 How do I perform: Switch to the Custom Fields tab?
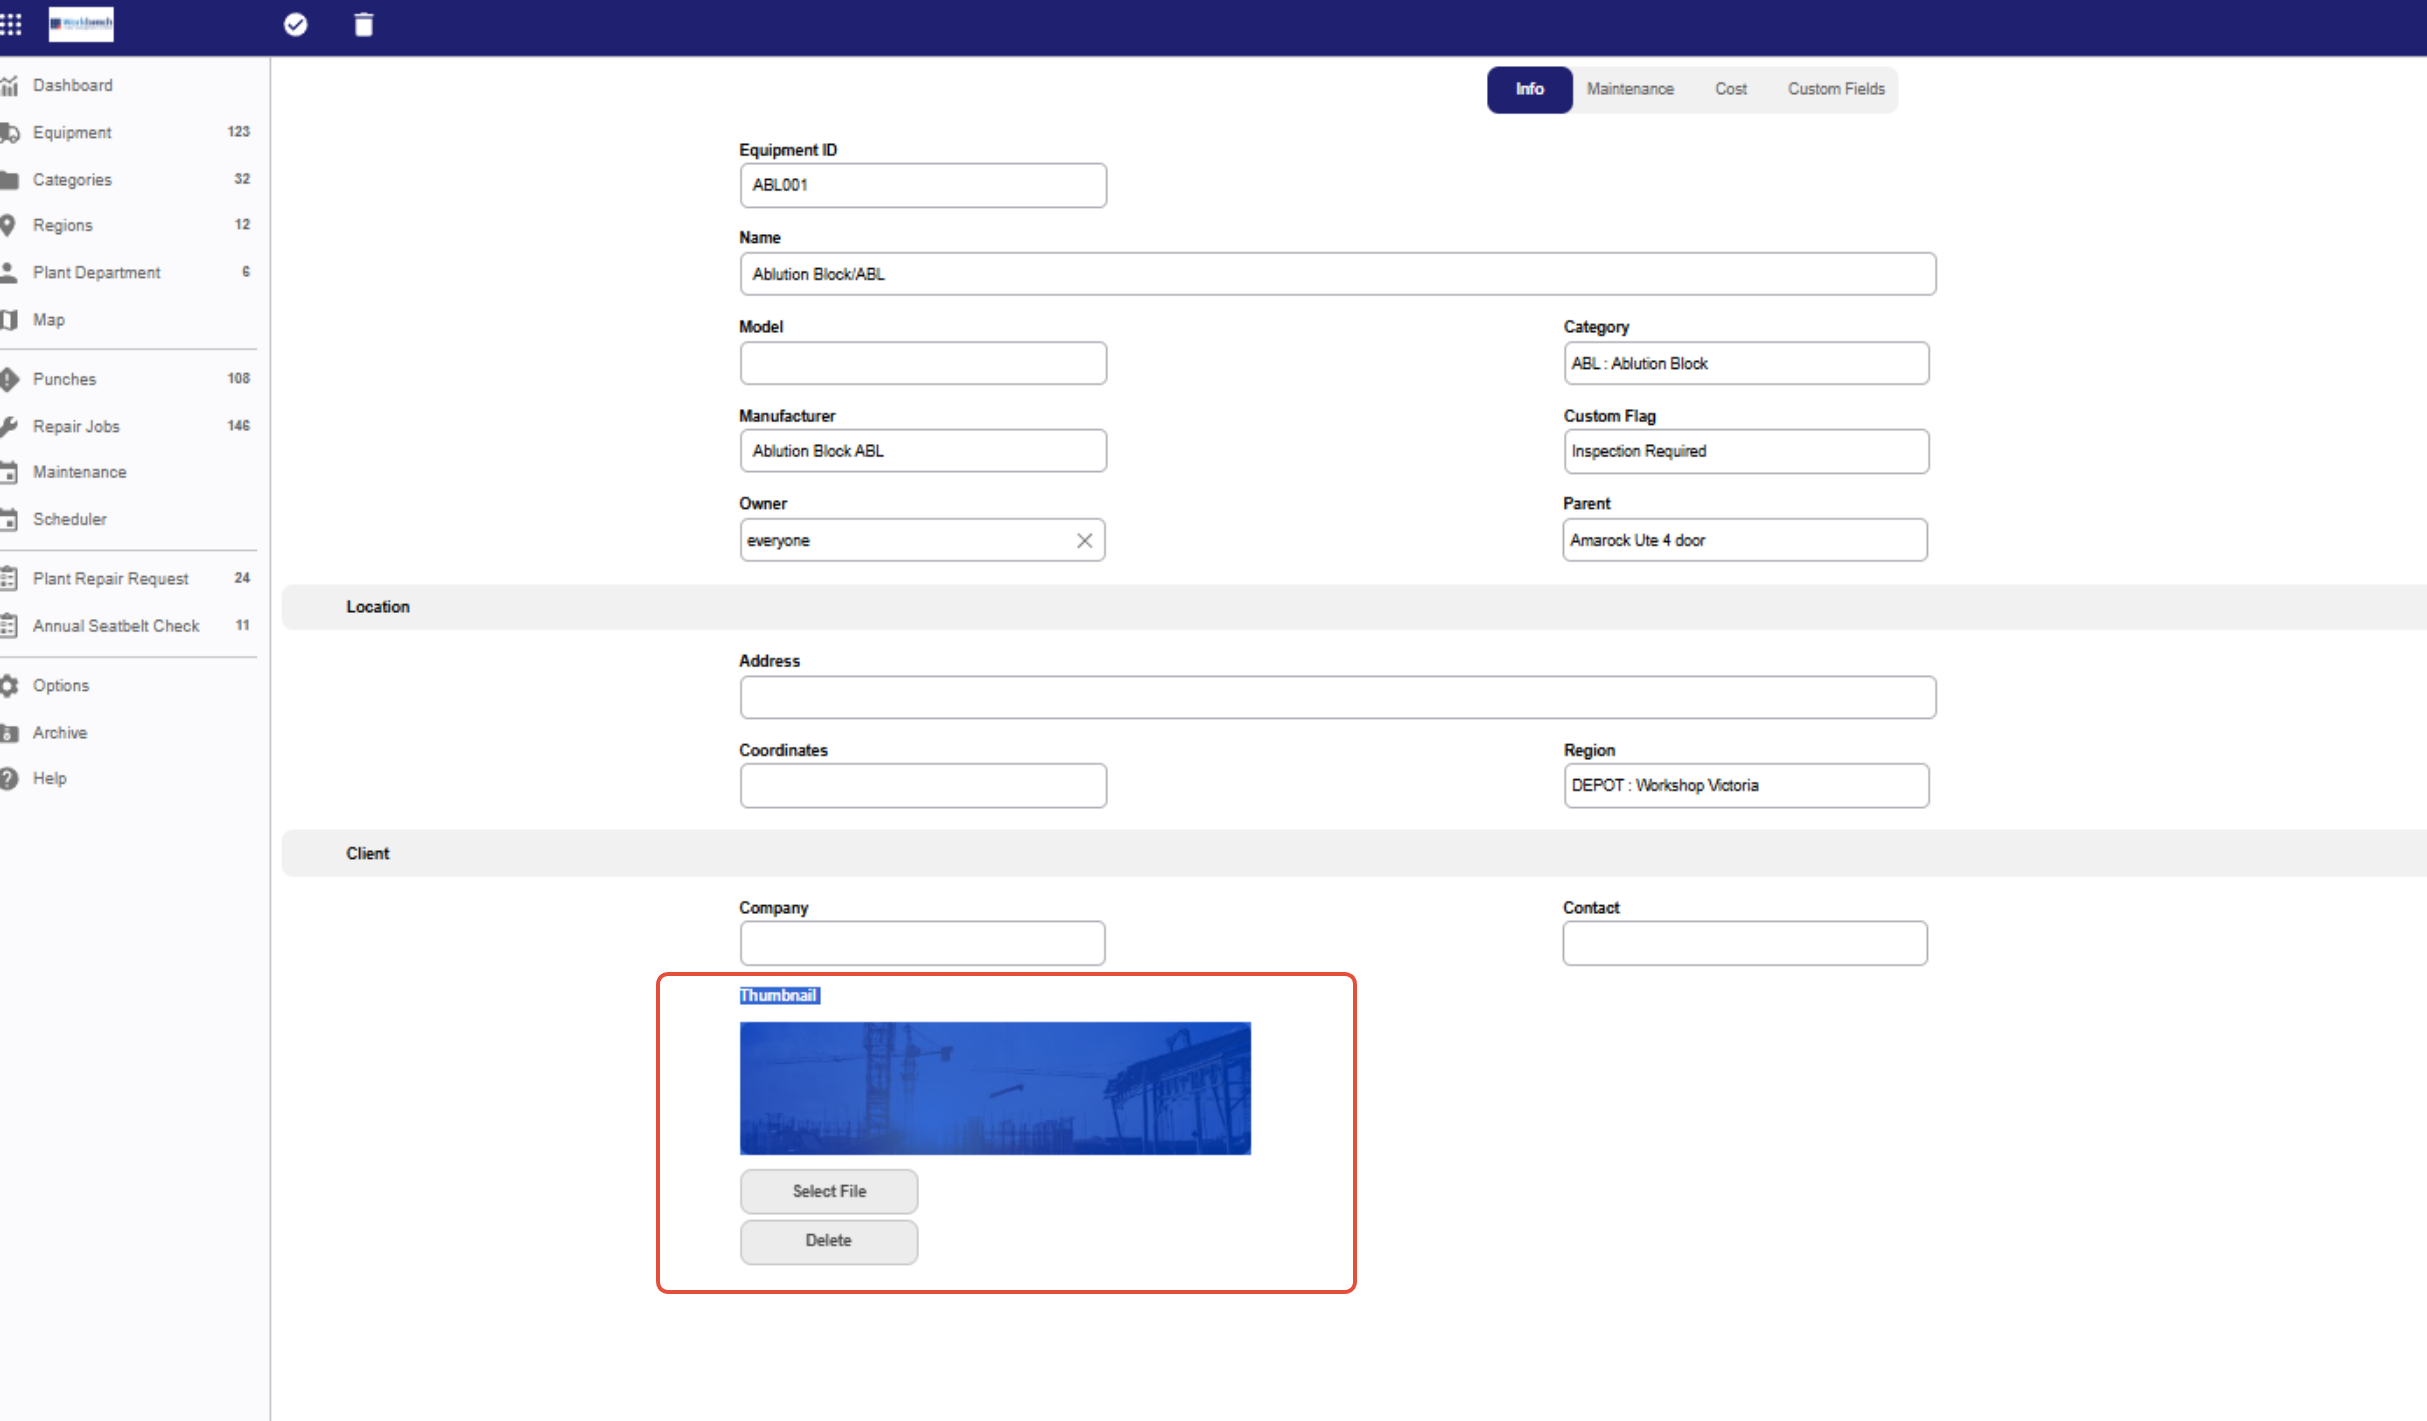[1835, 89]
